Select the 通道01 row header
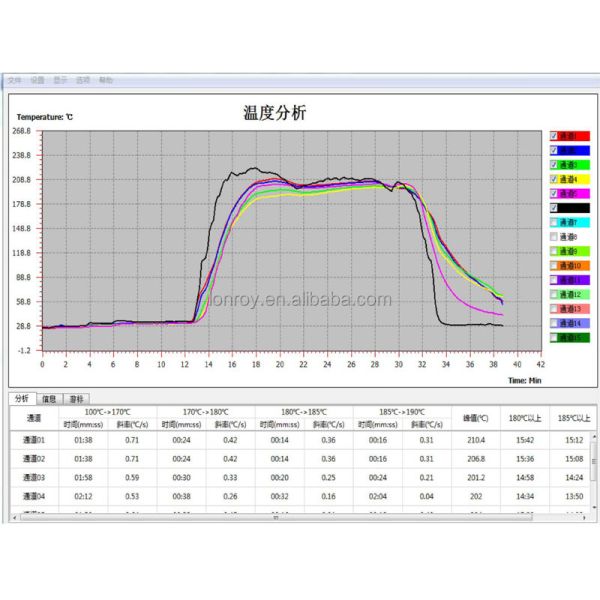 tap(34, 440)
